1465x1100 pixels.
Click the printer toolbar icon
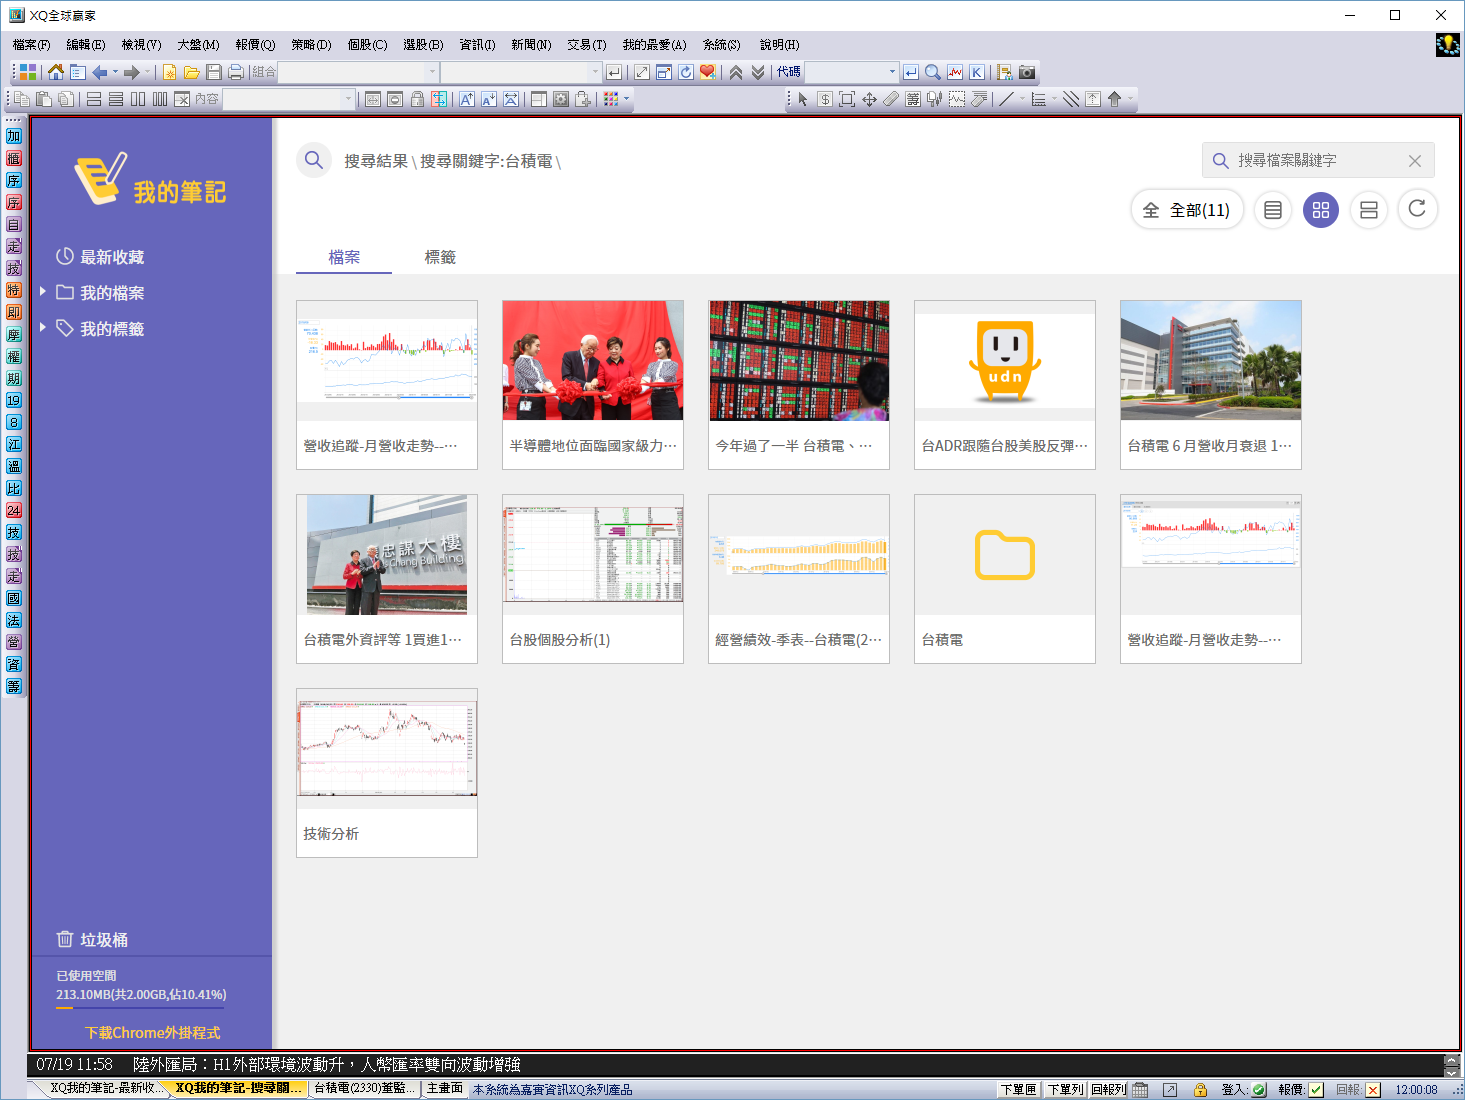tap(235, 72)
